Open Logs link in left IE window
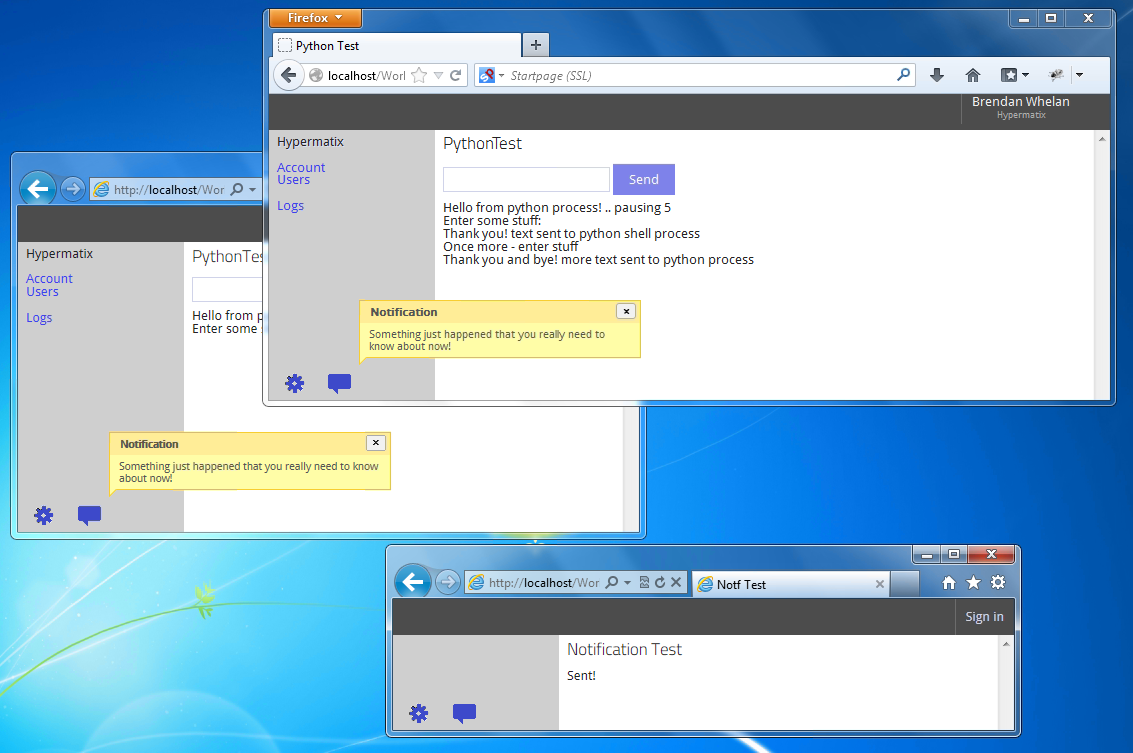Screen dimensions: 1133x753 click(39, 318)
